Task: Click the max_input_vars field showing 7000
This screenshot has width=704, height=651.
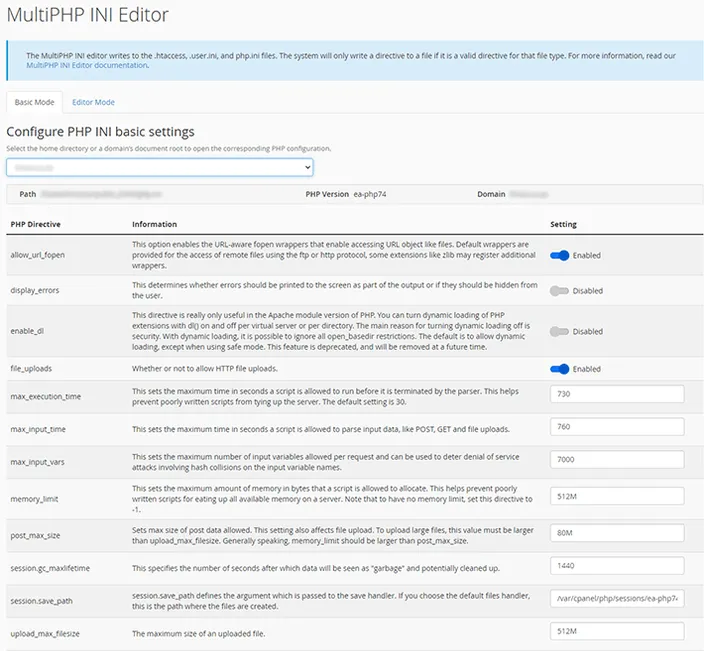Action: coord(617,459)
